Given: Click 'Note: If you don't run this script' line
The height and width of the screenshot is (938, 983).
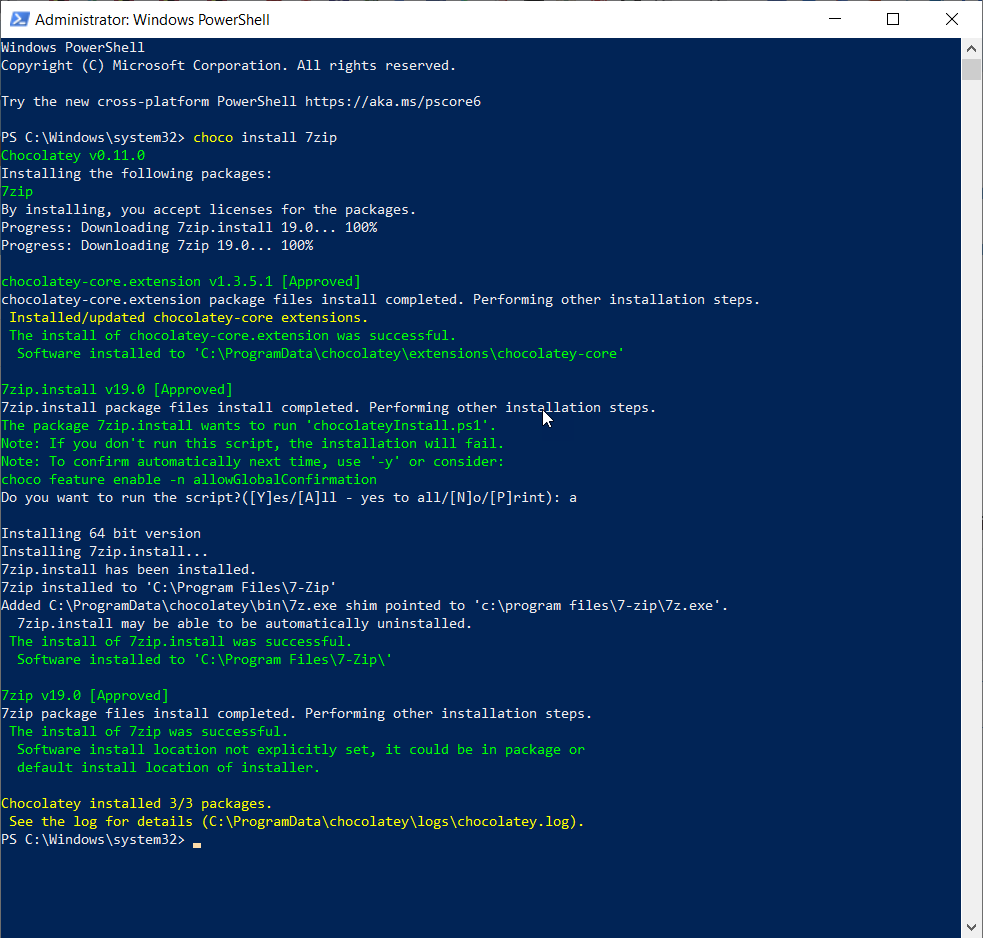Looking at the screenshot, I should pyautogui.click(x=253, y=444).
